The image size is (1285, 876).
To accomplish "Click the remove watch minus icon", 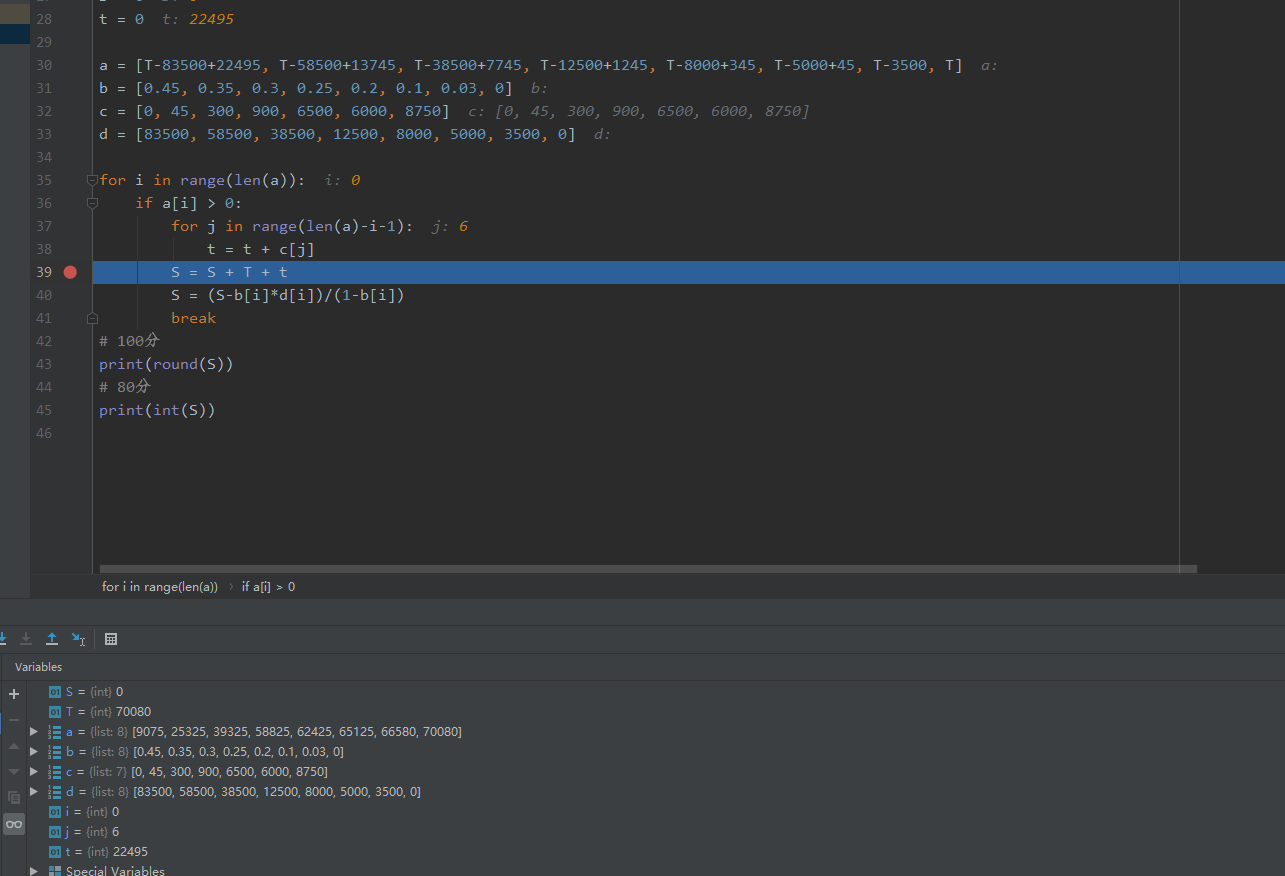I will tap(14, 720).
